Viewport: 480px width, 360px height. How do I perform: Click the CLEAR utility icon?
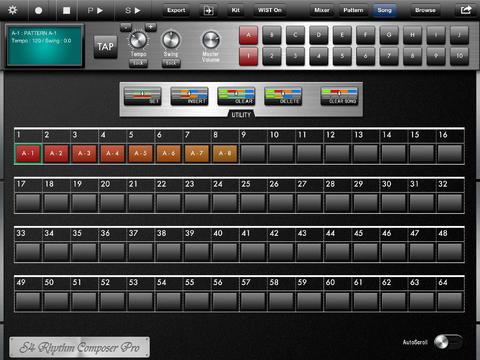click(x=236, y=96)
